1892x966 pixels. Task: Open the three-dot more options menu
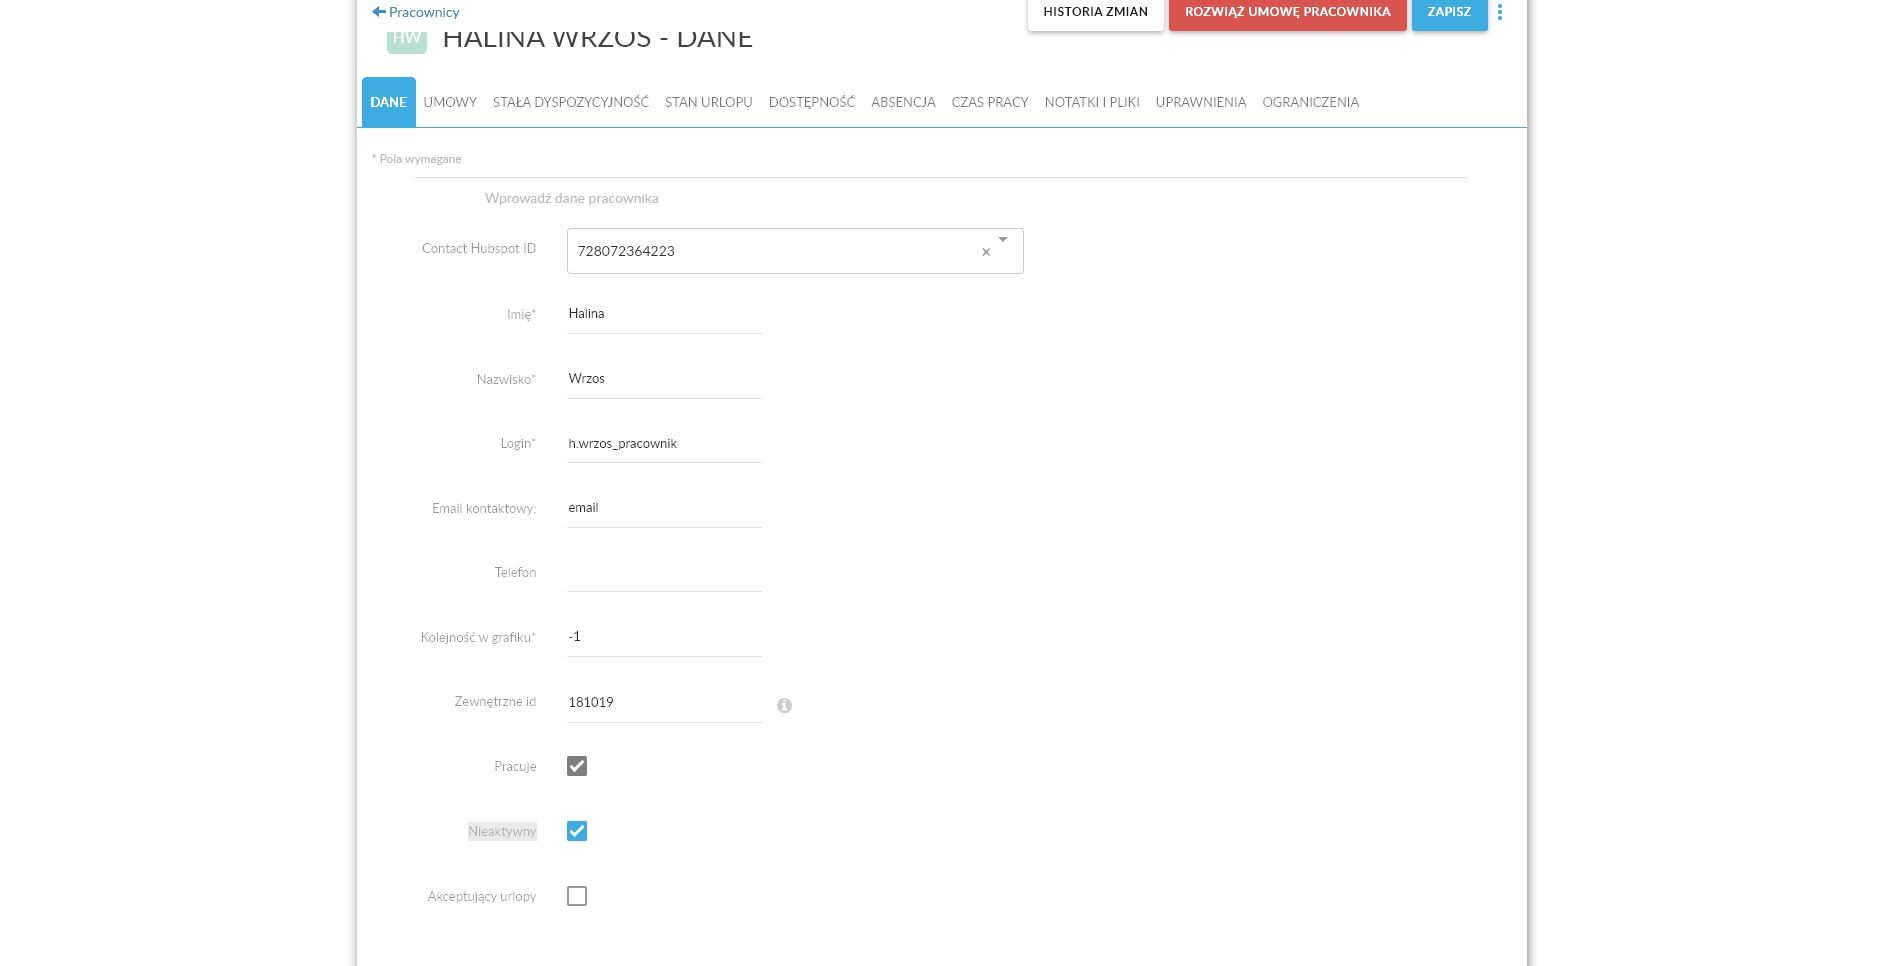click(x=1499, y=12)
